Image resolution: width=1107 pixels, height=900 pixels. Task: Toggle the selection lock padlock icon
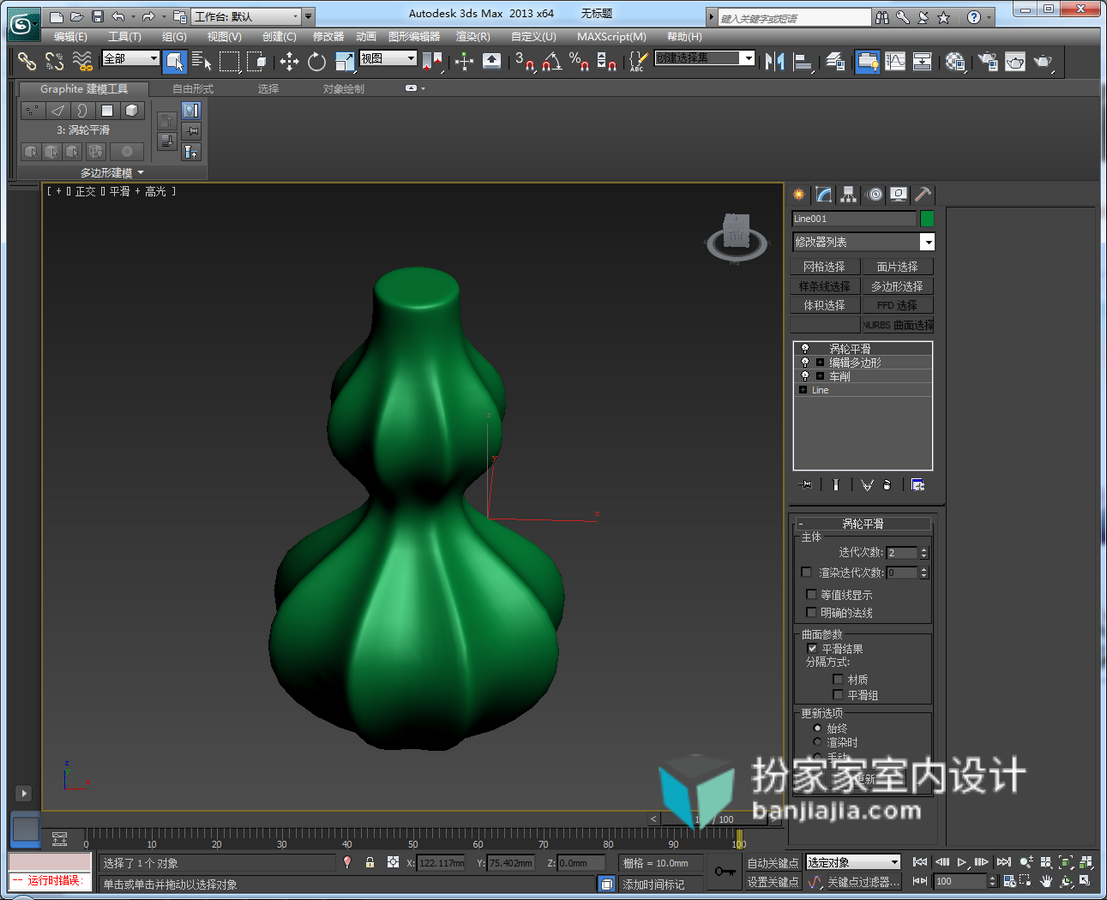[x=369, y=862]
